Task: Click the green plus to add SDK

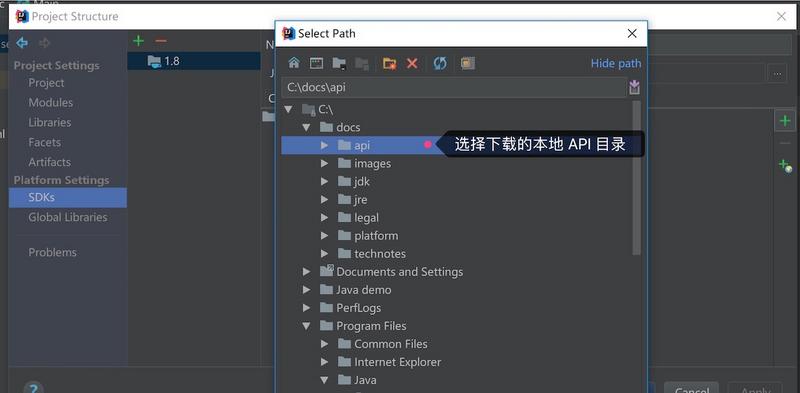Action: (138, 41)
